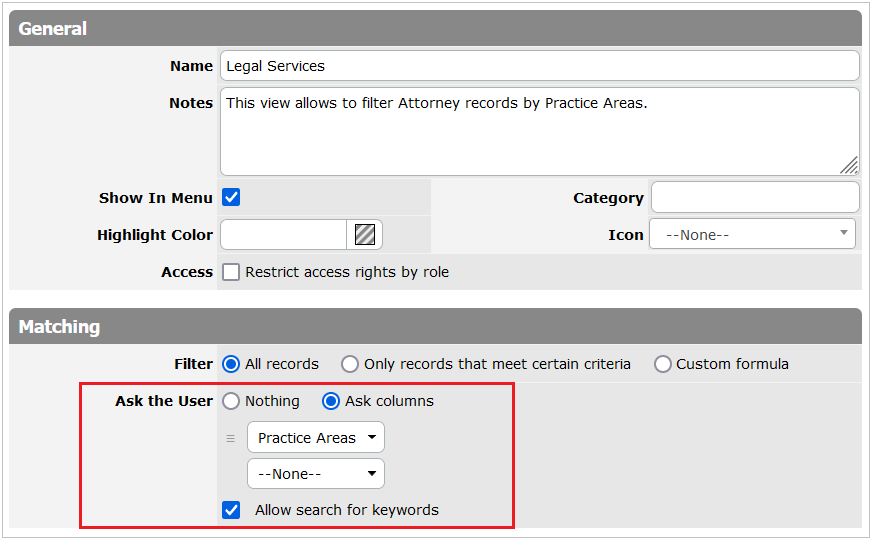
Task: Toggle the Show In Menu checkbox
Action: tap(231, 197)
